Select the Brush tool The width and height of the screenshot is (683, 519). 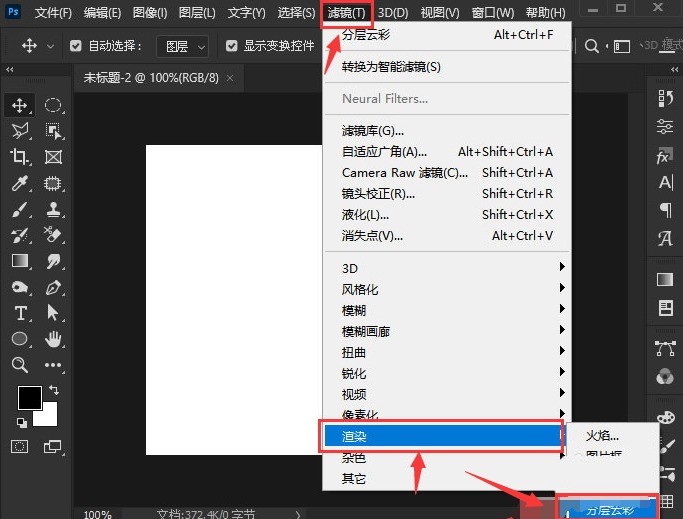[20, 209]
